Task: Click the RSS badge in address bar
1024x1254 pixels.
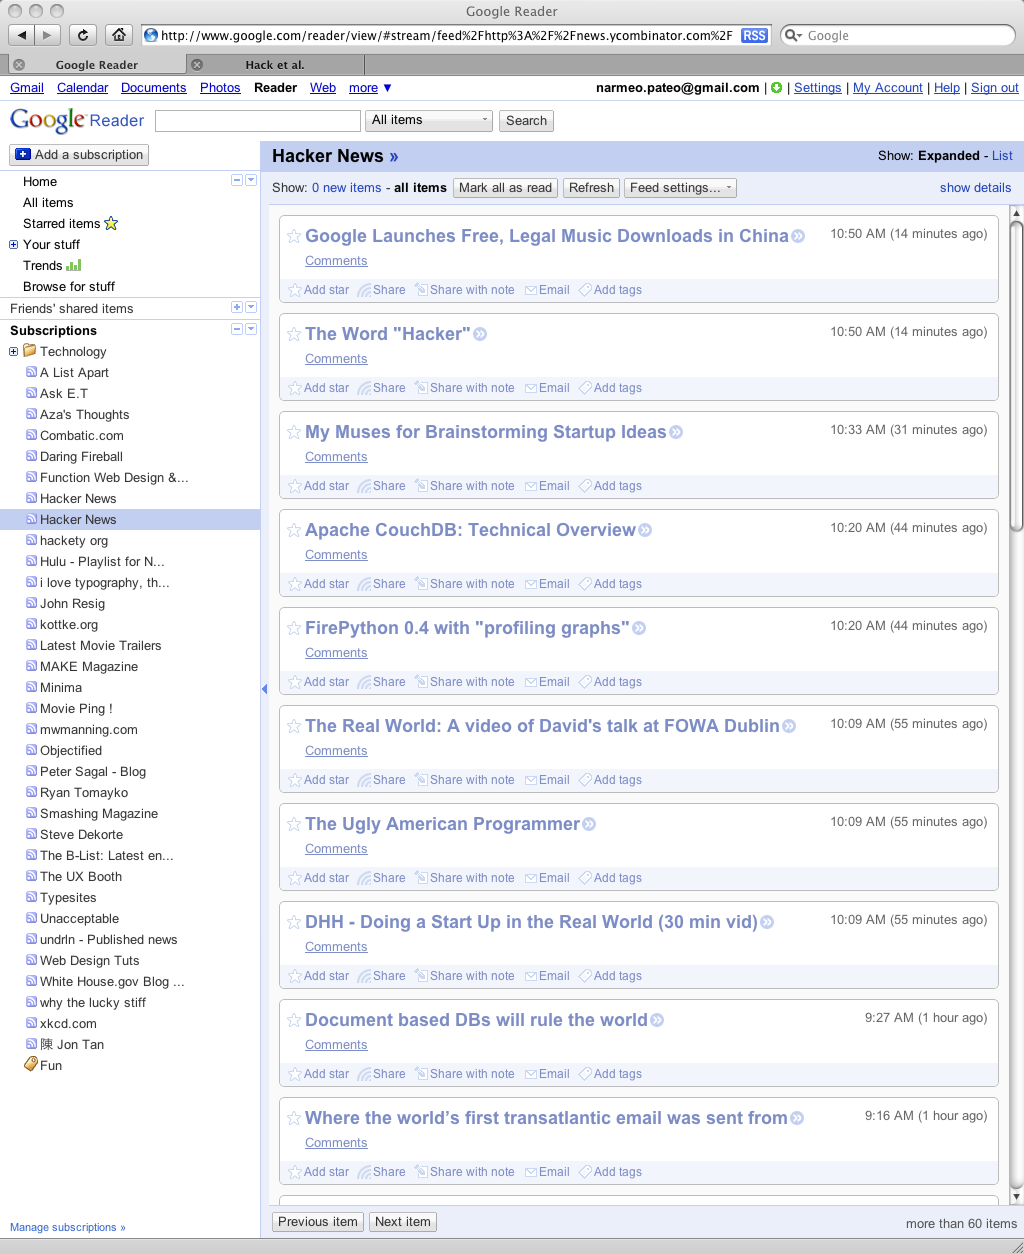Action: (x=755, y=35)
